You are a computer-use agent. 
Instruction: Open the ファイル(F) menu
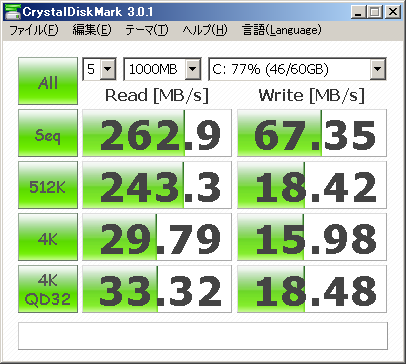point(34,30)
